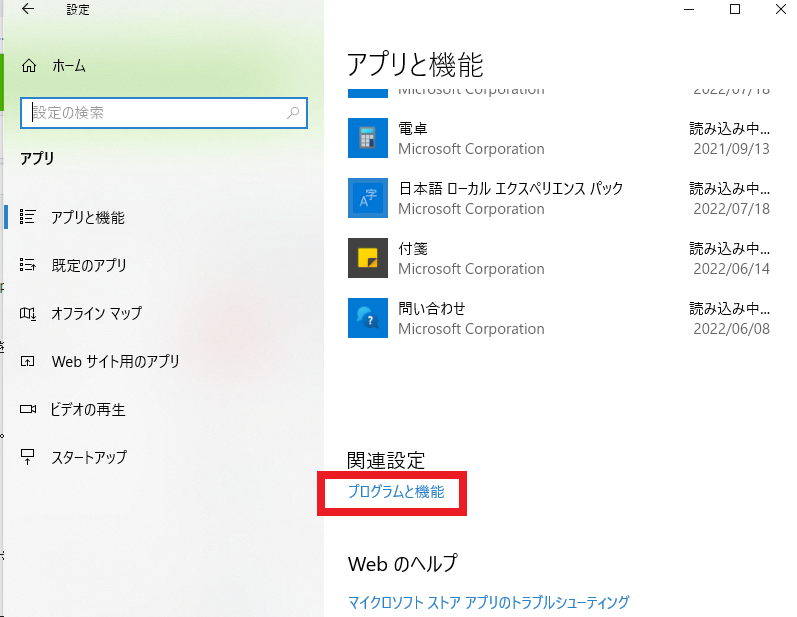
Task: Close the Settings window
Action: 781,9
